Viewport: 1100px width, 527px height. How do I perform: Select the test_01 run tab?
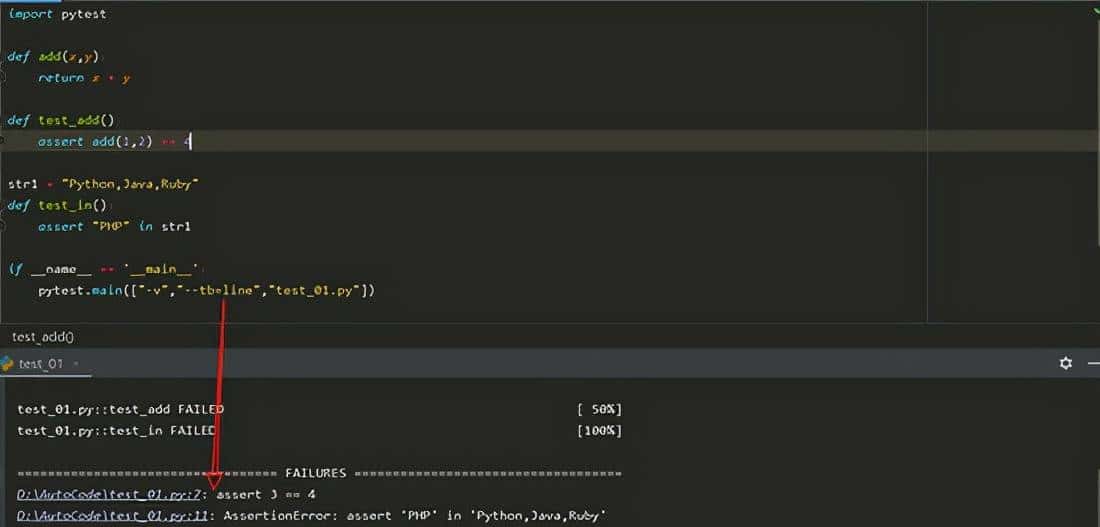tap(41, 363)
